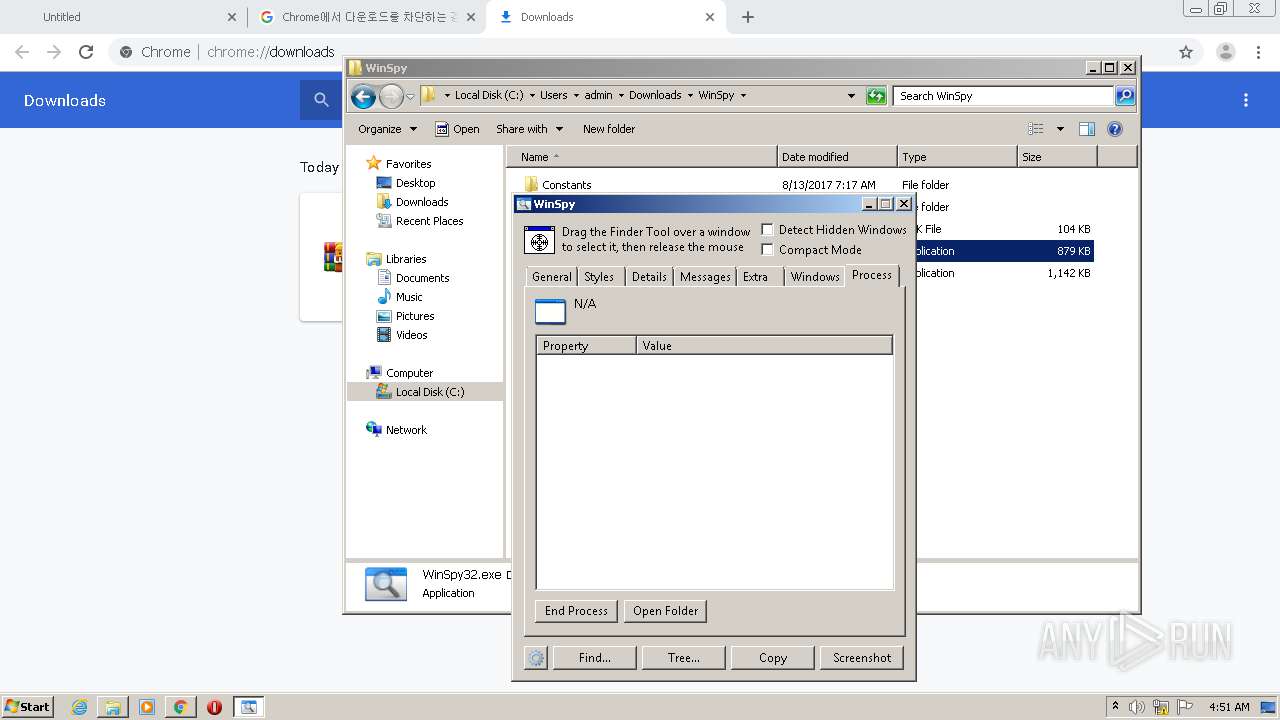Switch to the Messages tab

coord(705,277)
